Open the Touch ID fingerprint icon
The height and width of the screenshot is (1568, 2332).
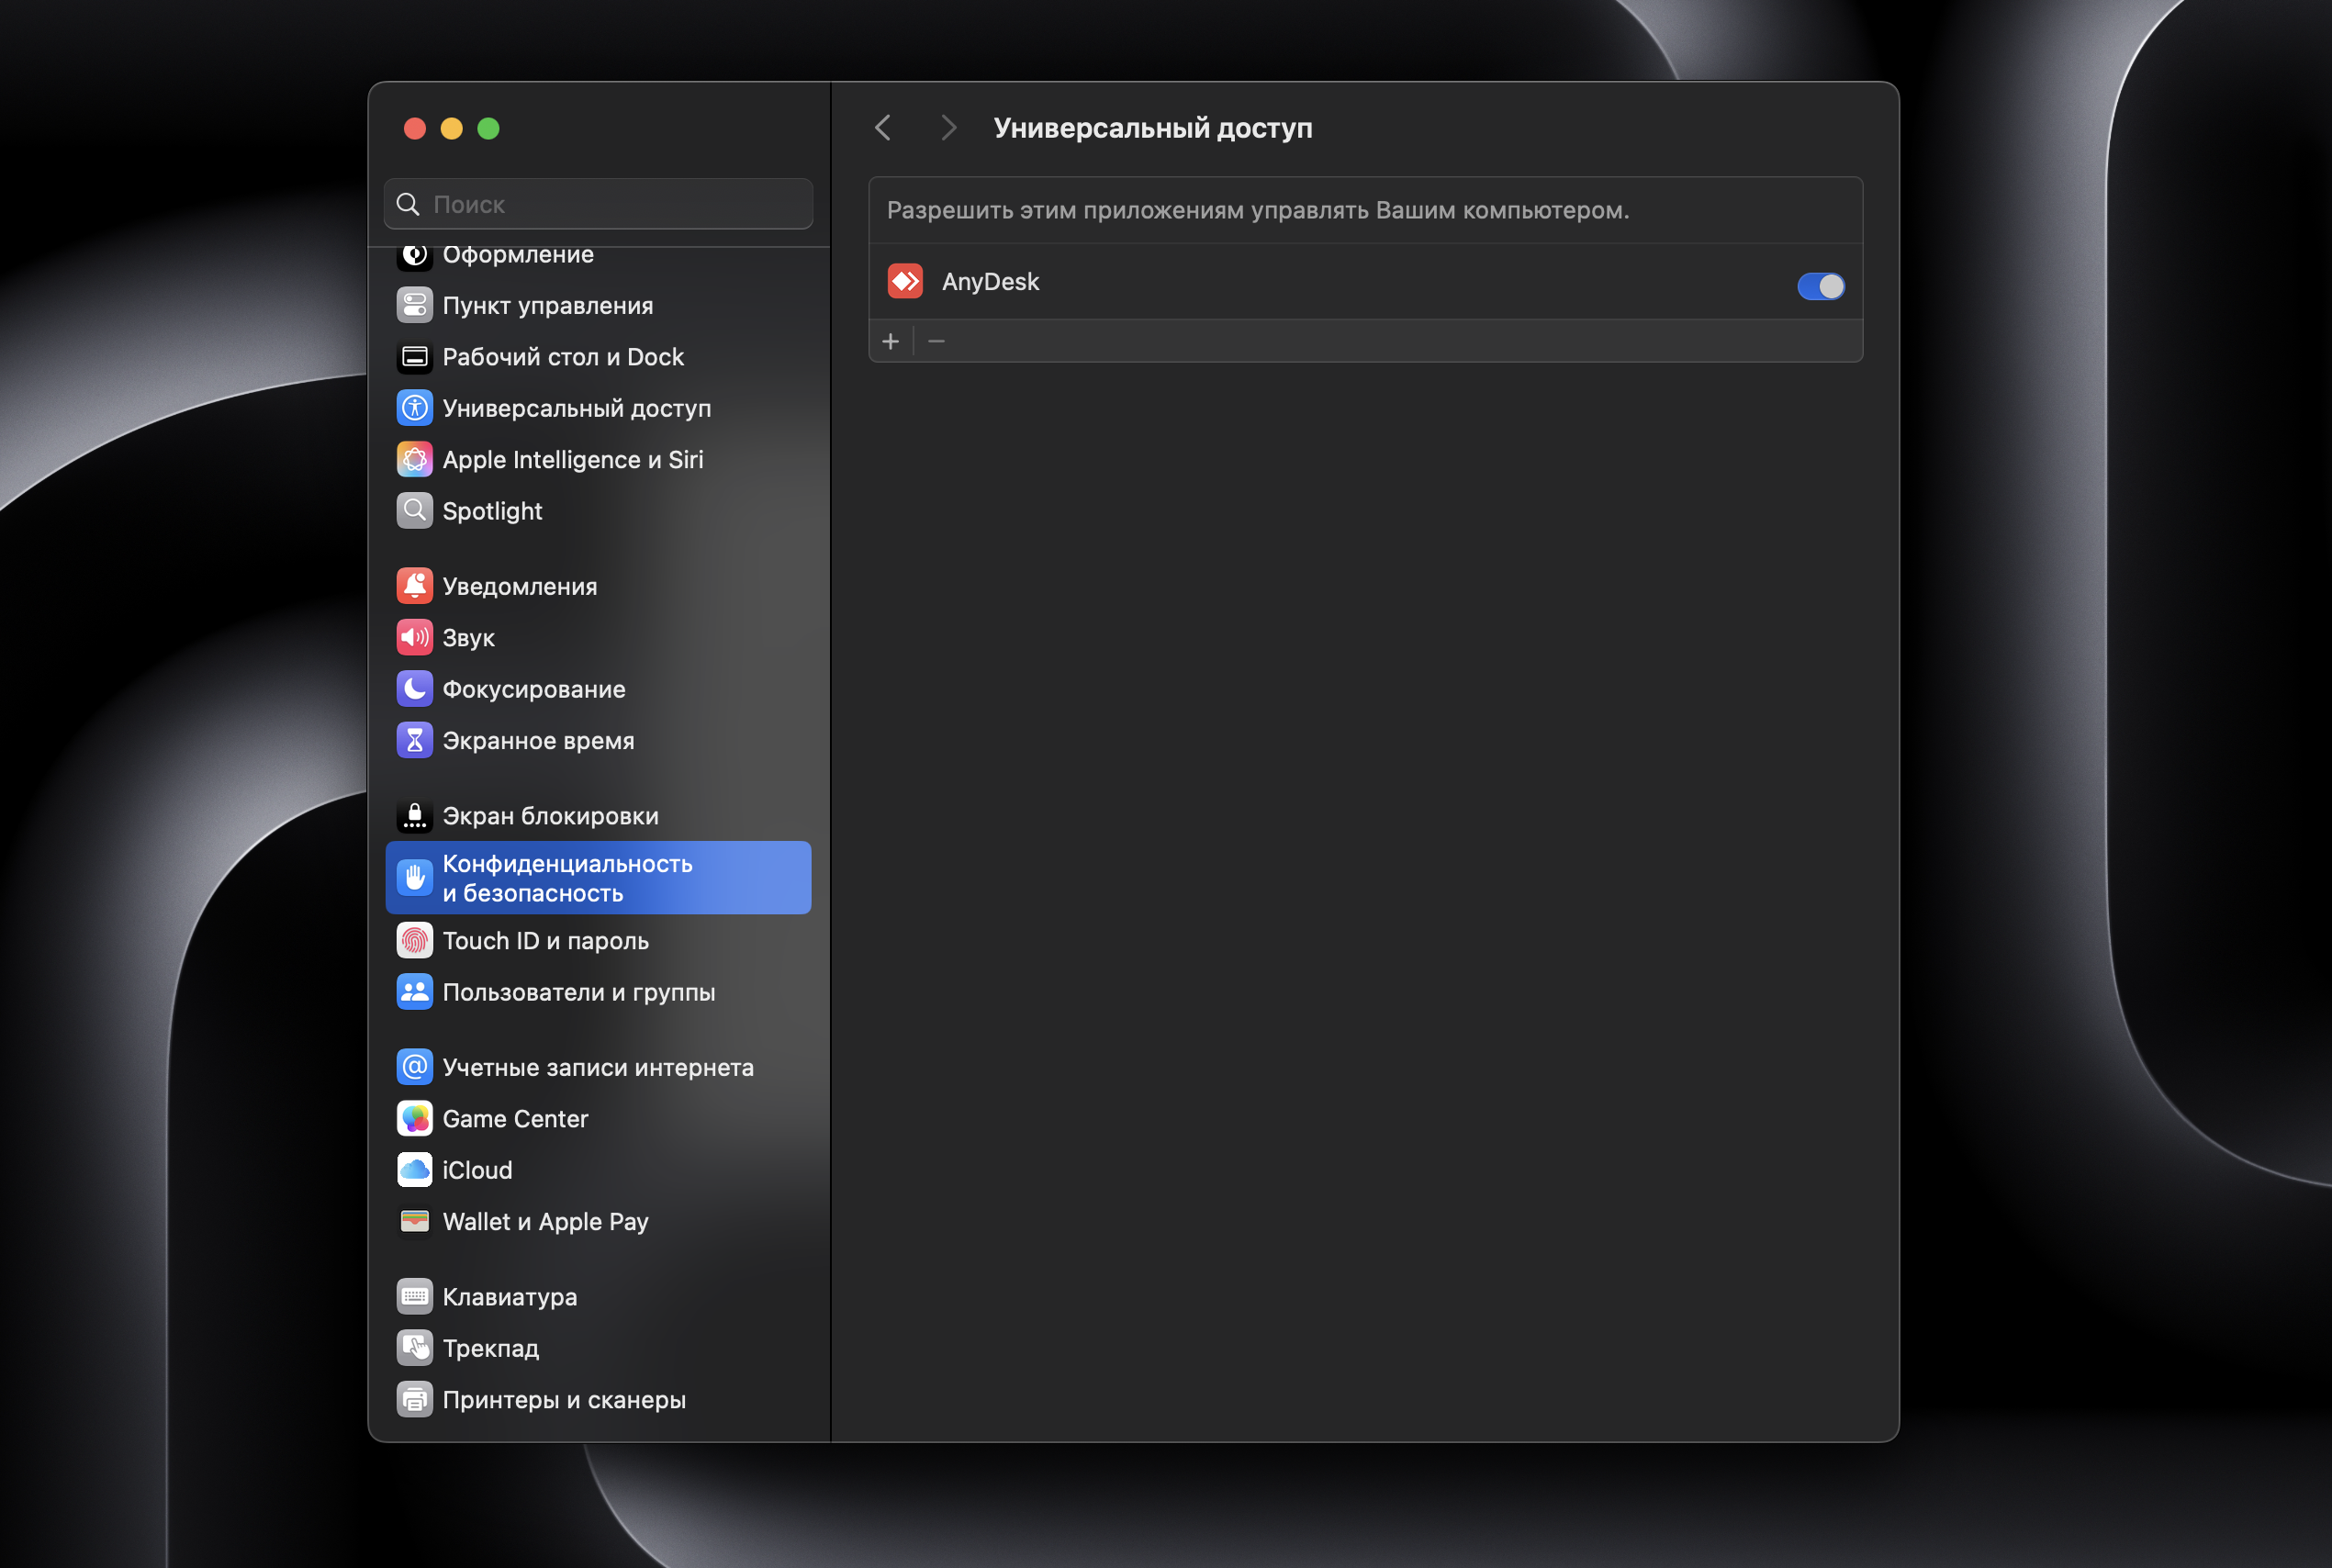414,940
